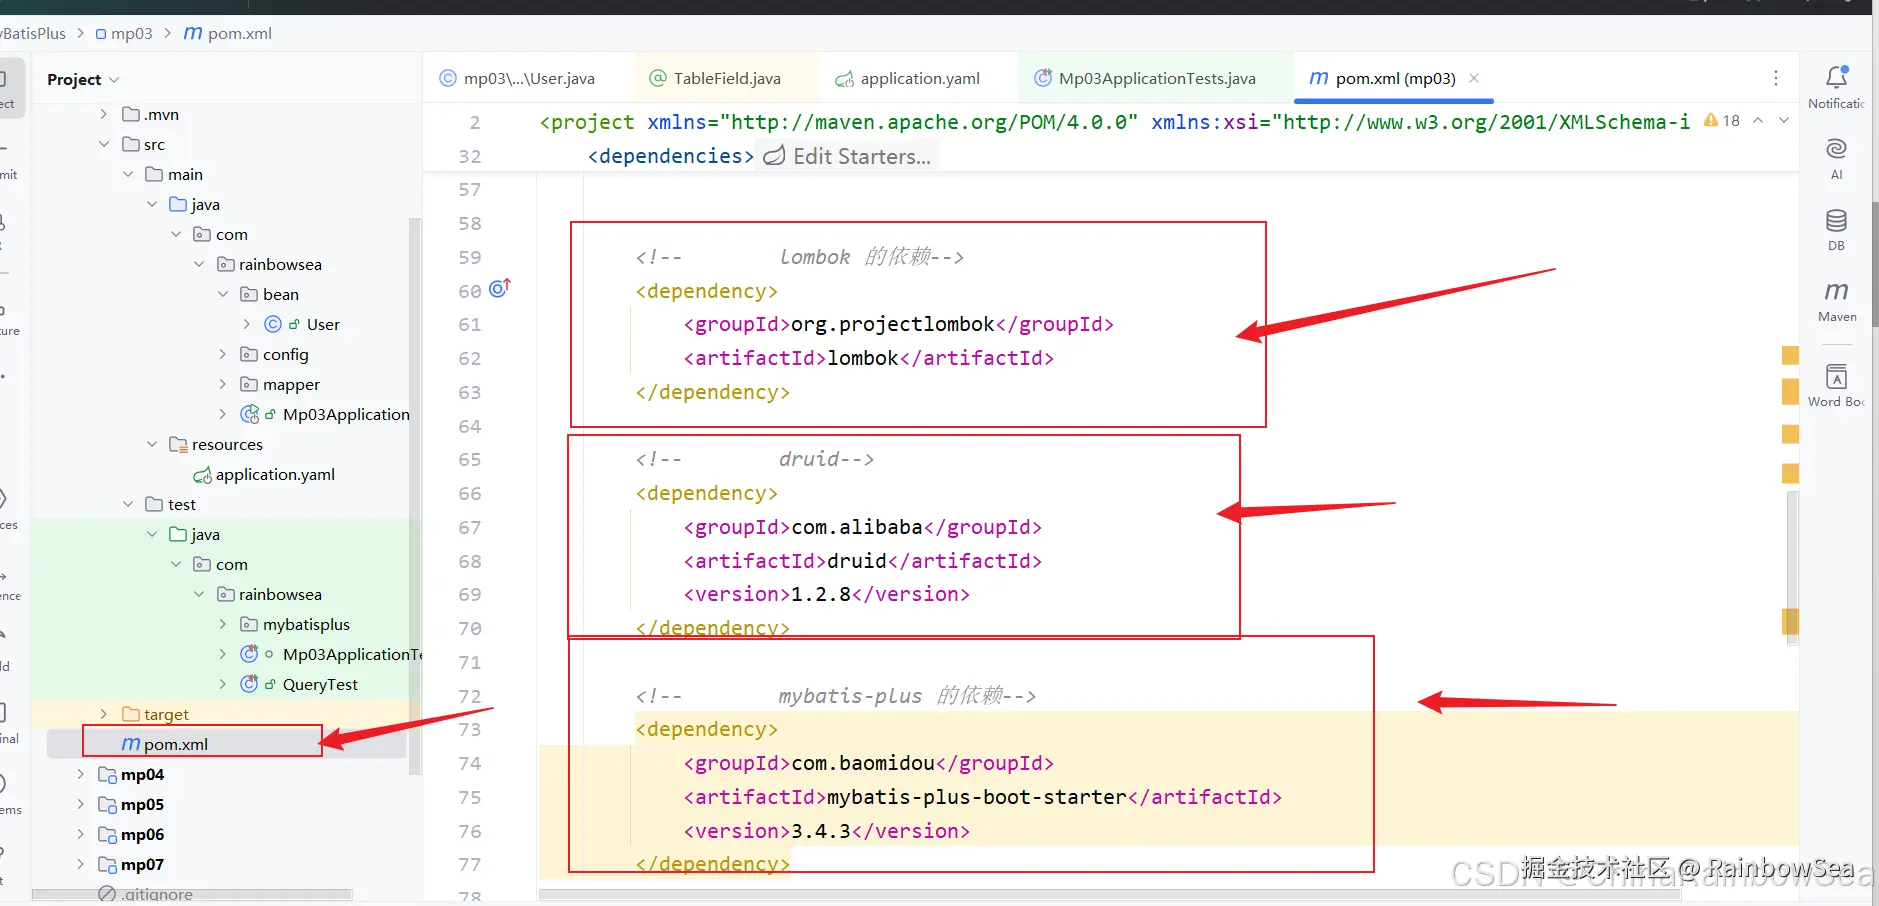The width and height of the screenshot is (1879, 906).
Task: Open the AI assistant panel
Action: (1836, 158)
